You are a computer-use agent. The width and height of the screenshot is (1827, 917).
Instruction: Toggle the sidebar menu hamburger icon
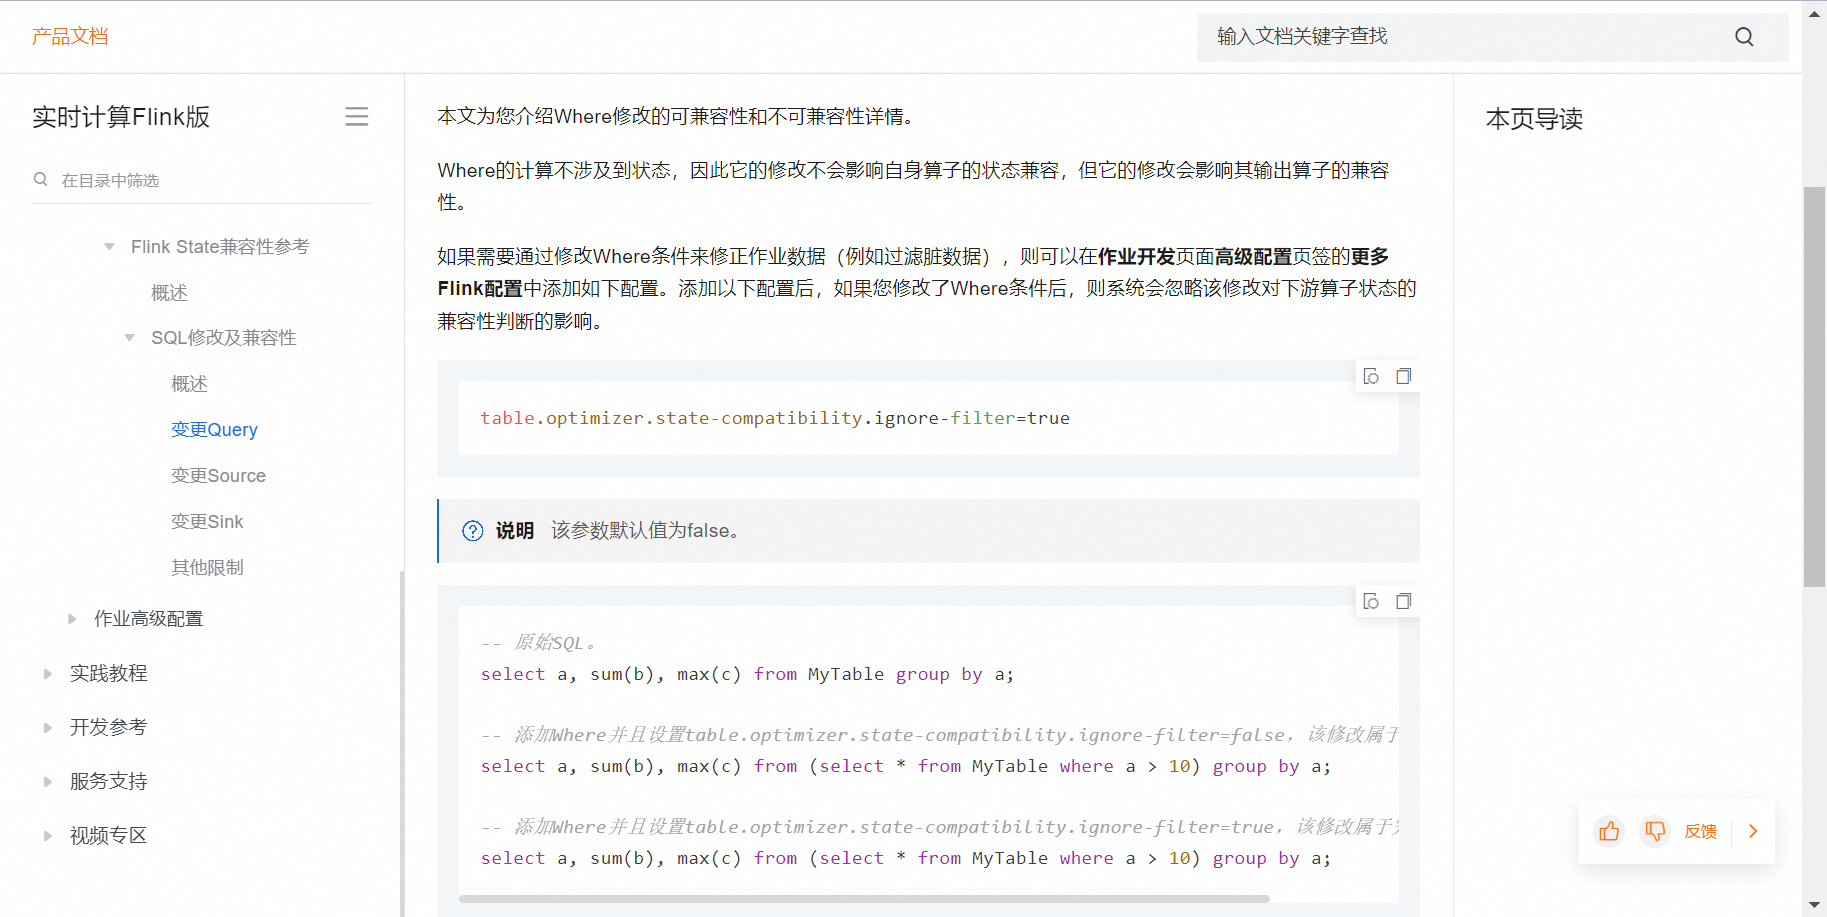357,117
